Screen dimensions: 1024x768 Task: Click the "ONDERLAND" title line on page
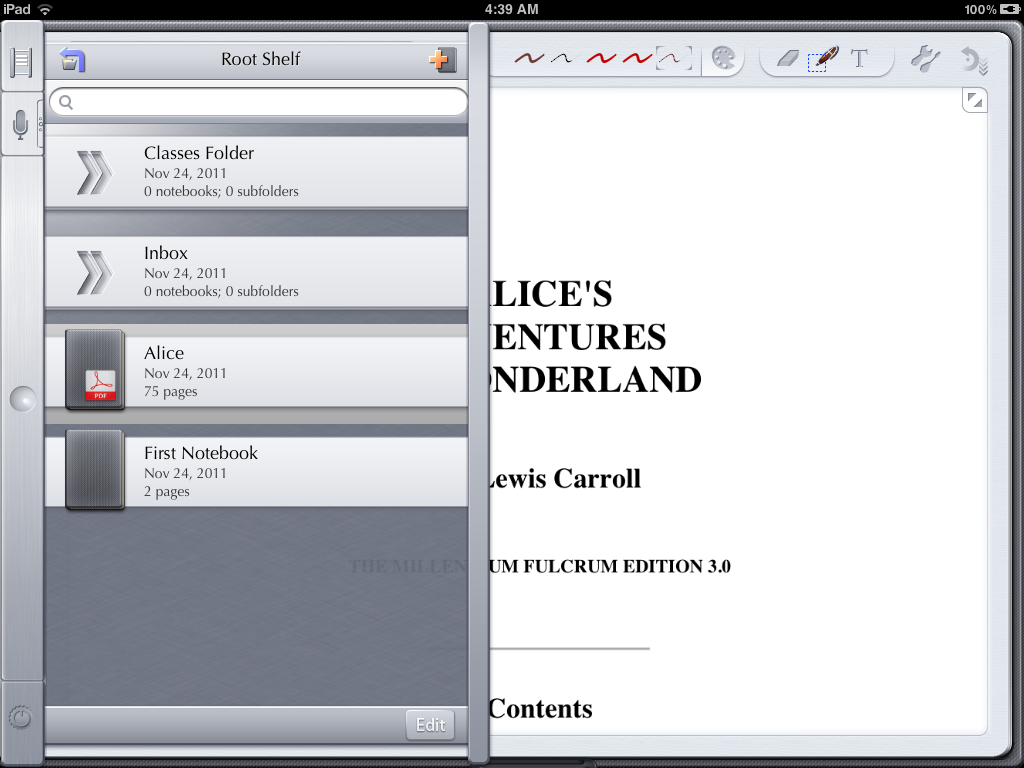(x=596, y=380)
